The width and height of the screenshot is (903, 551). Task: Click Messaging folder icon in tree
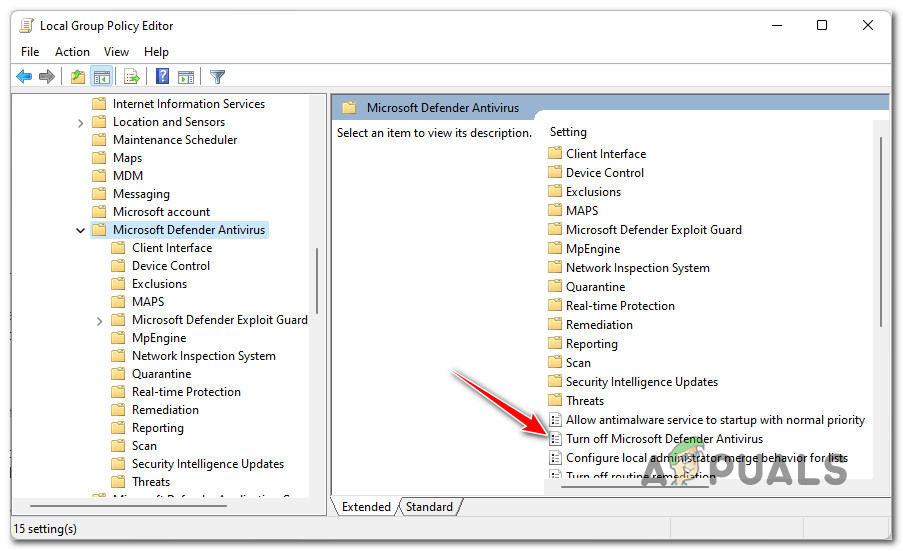pyautogui.click(x=100, y=193)
